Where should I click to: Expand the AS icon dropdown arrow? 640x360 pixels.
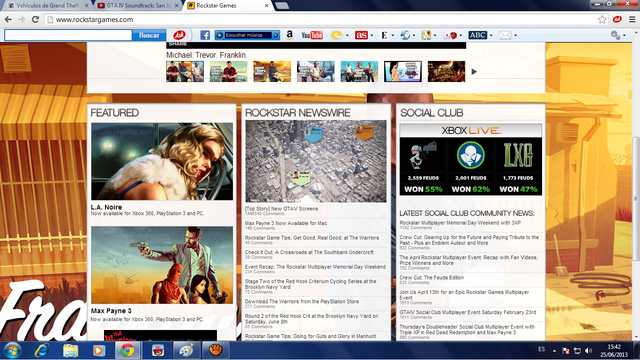tap(371, 36)
